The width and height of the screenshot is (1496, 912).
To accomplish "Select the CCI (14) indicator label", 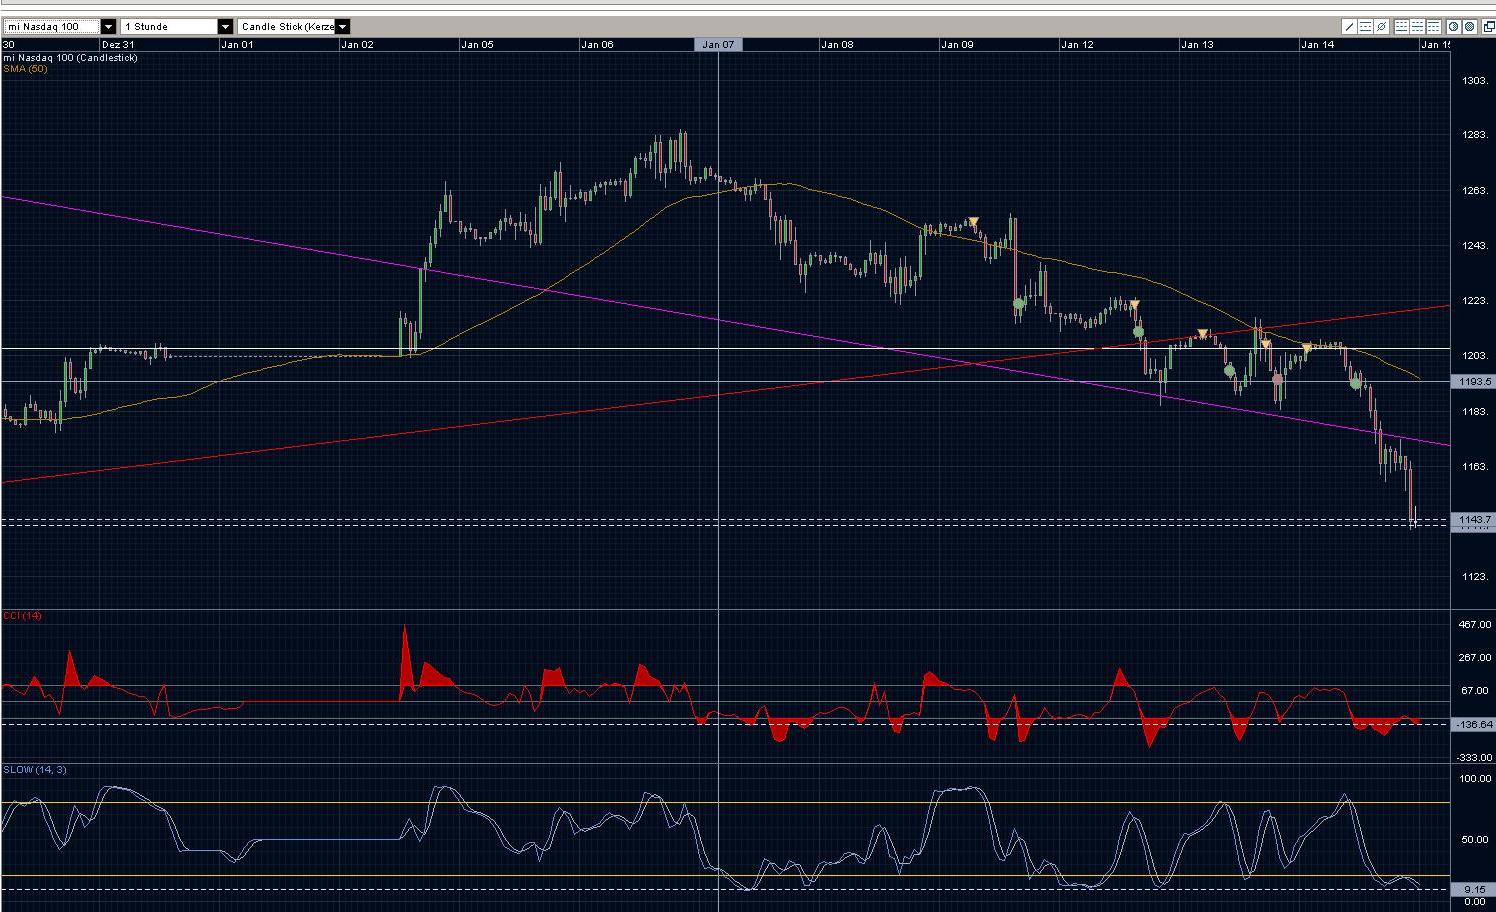I will pyautogui.click(x=23, y=615).
